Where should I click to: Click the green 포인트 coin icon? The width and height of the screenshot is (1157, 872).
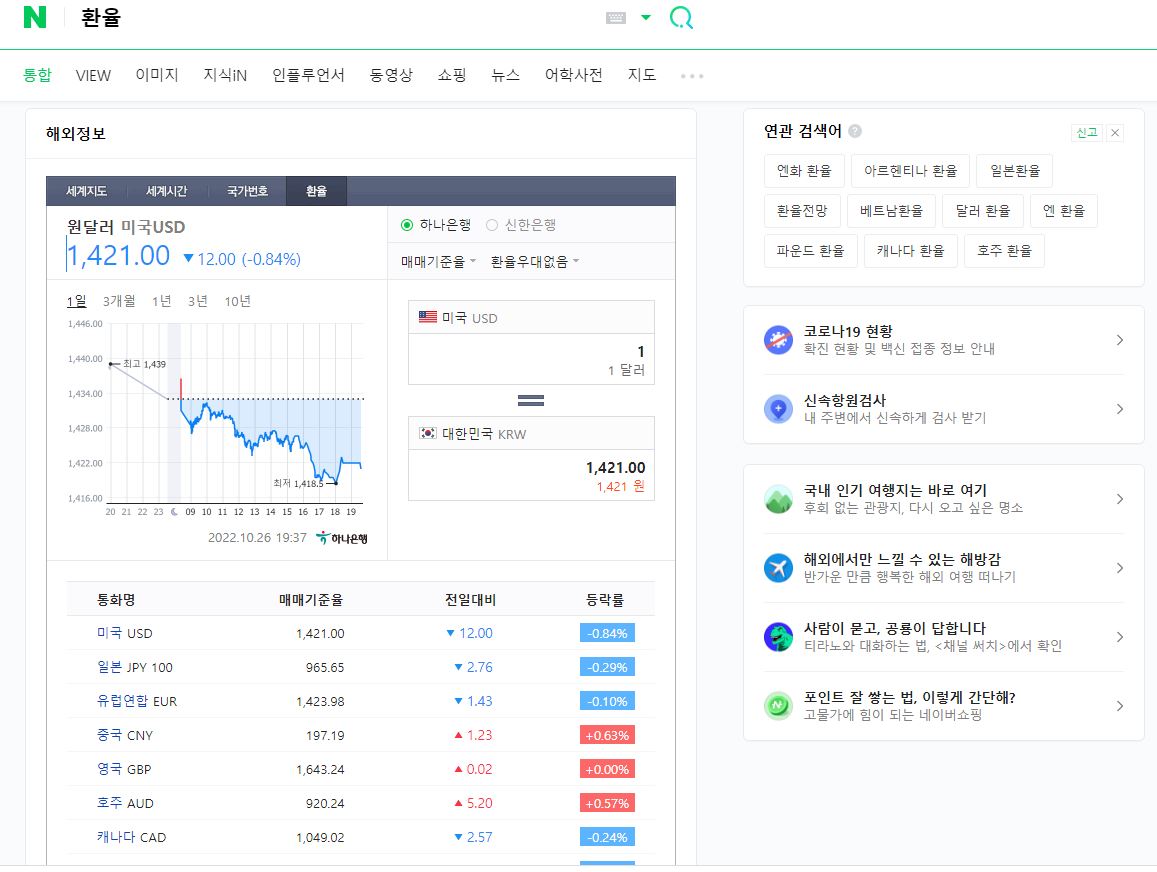pyautogui.click(x=778, y=706)
